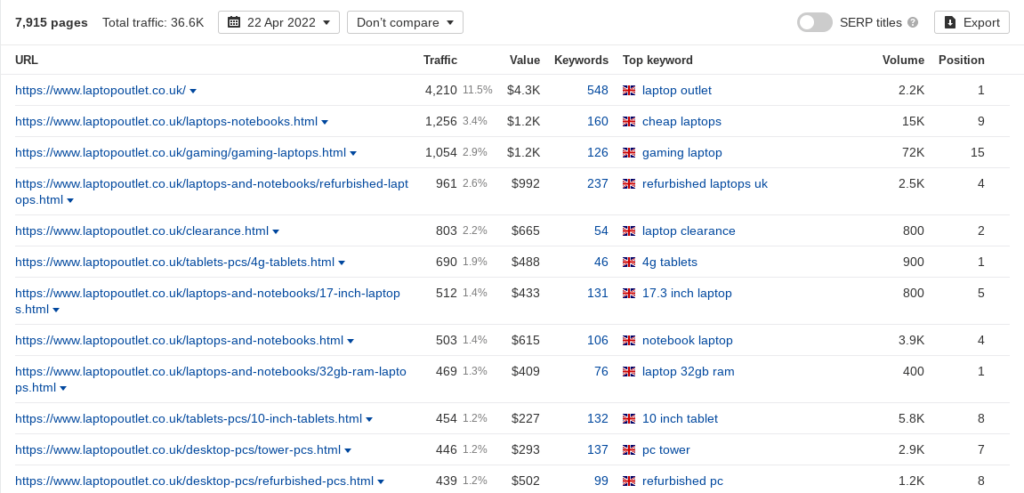The width and height of the screenshot is (1024, 493).
Task: Open gaming-laptops.html URL link
Action: (180, 153)
